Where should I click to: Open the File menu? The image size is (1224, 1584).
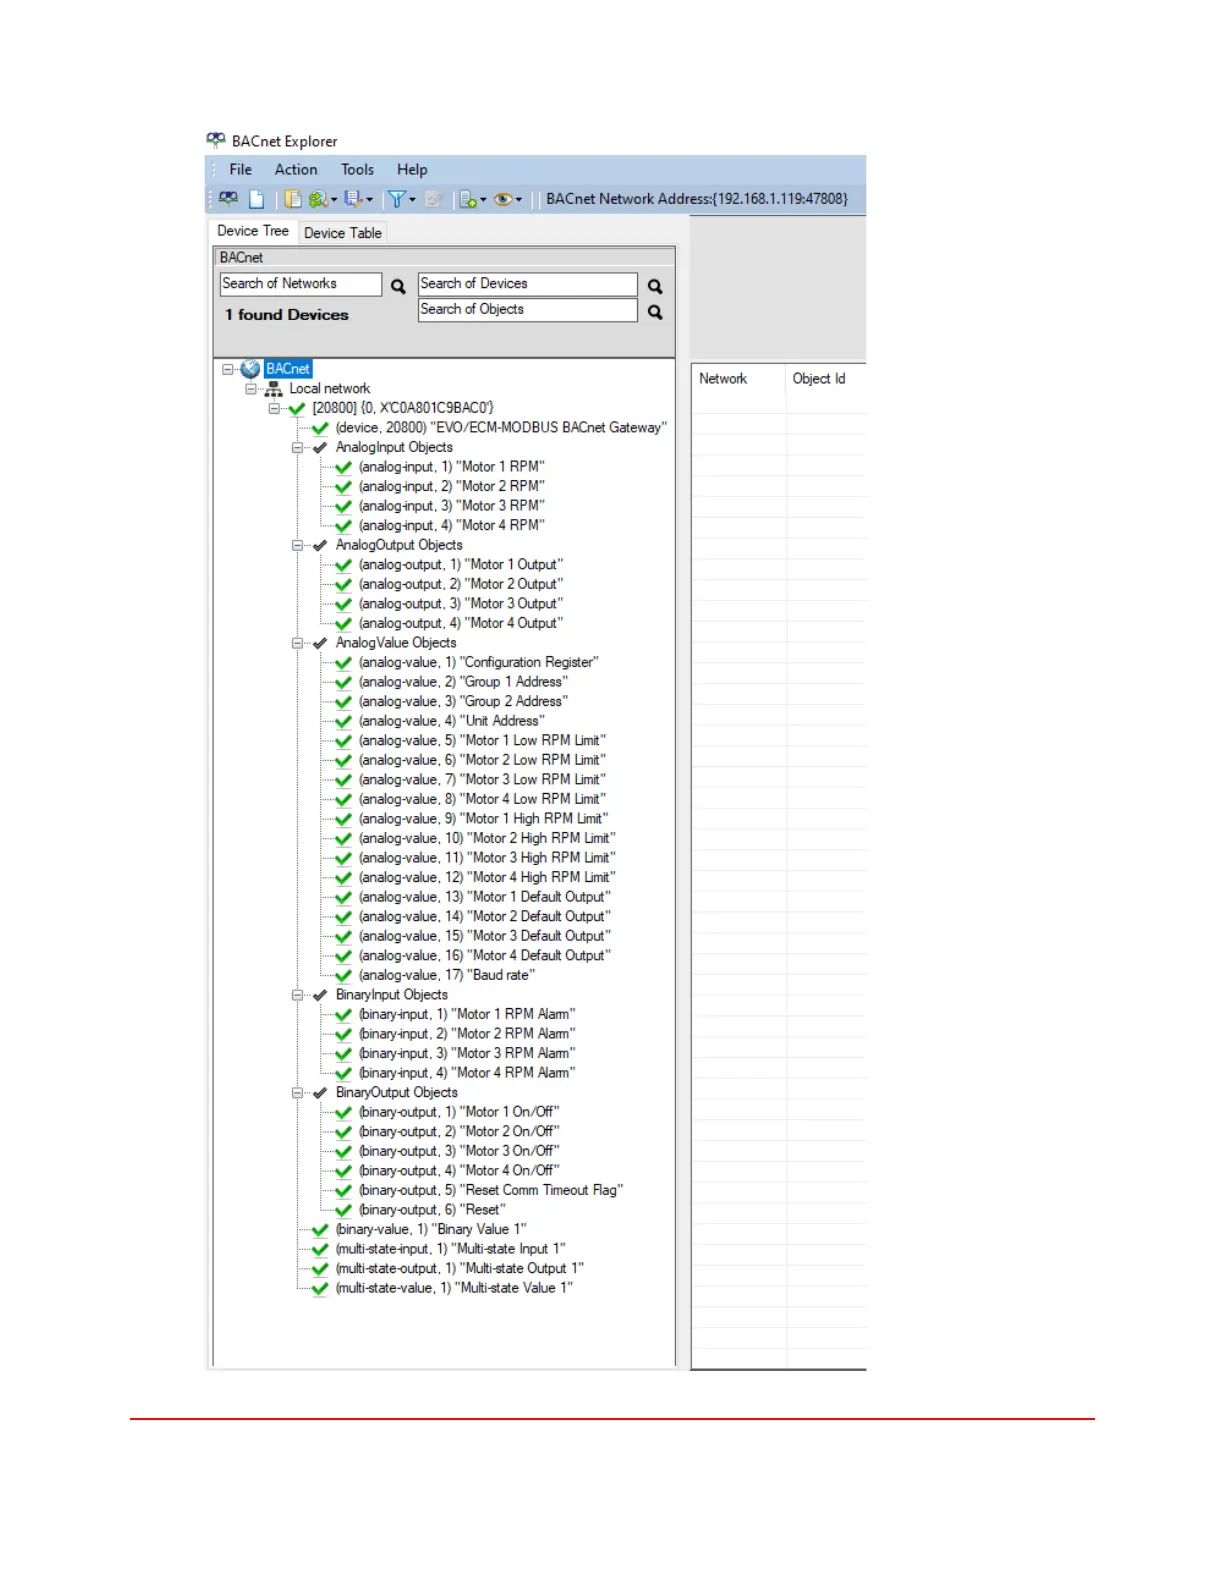241,170
